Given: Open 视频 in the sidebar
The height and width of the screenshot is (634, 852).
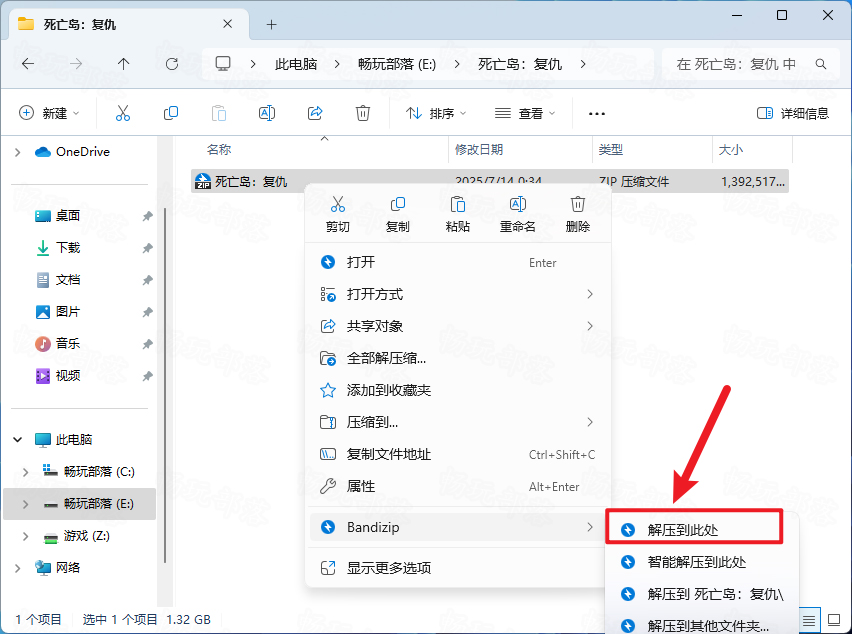Looking at the screenshot, I should coord(58,375).
